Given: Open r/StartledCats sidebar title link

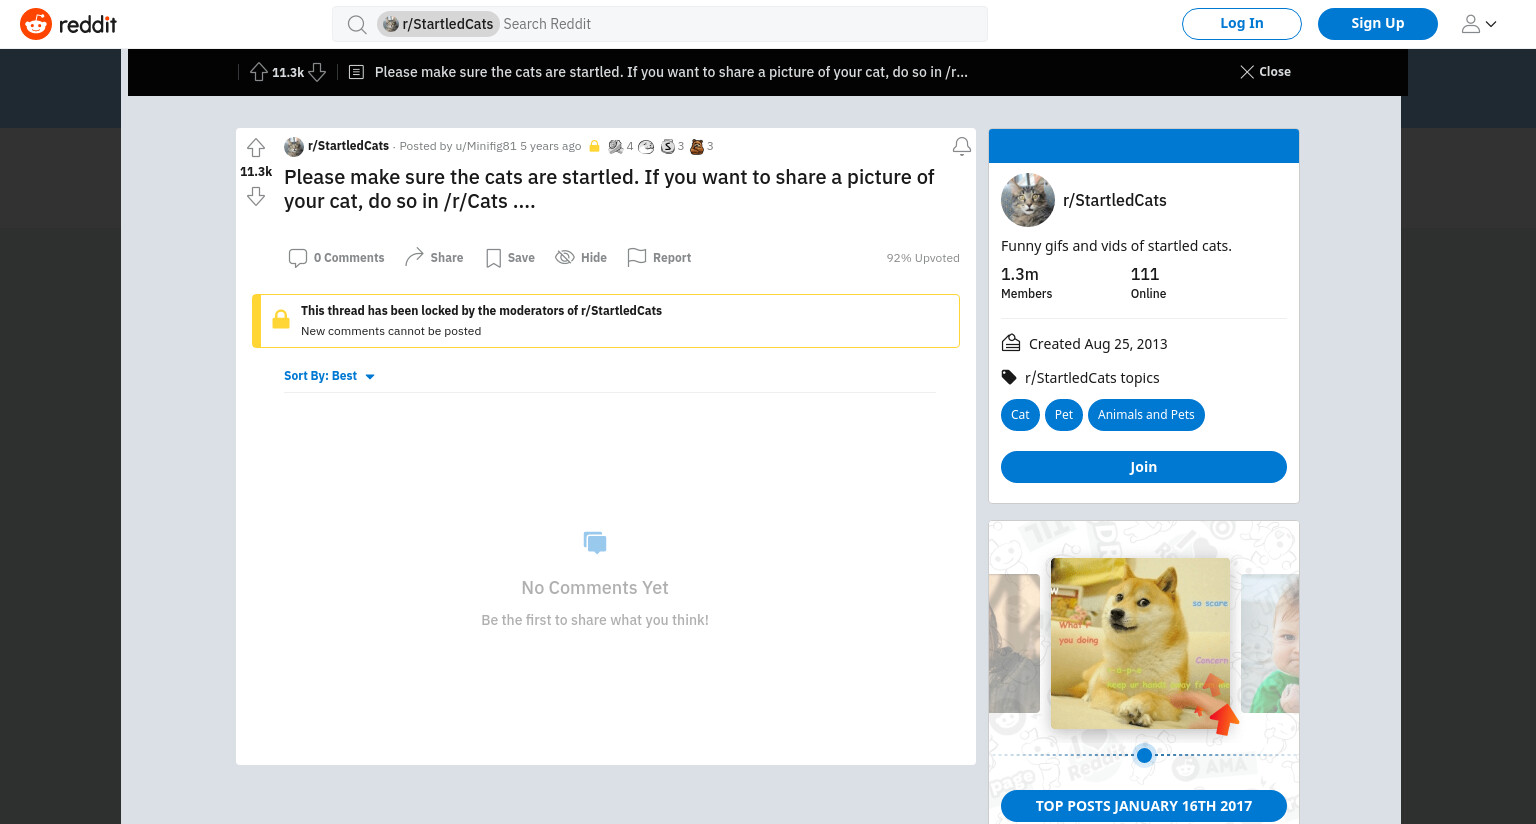Looking at the screenshot, I should click(x=1115, y=200).
